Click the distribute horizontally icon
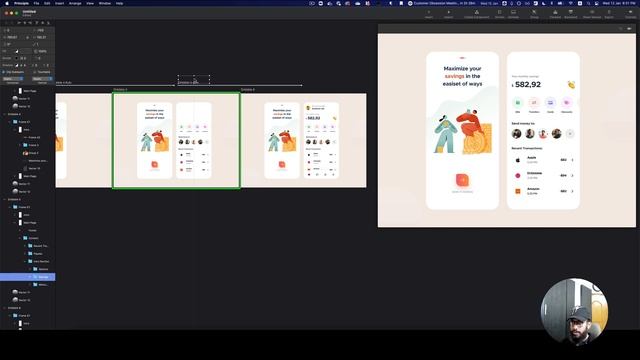640x360 pixels. coord(6,23)
